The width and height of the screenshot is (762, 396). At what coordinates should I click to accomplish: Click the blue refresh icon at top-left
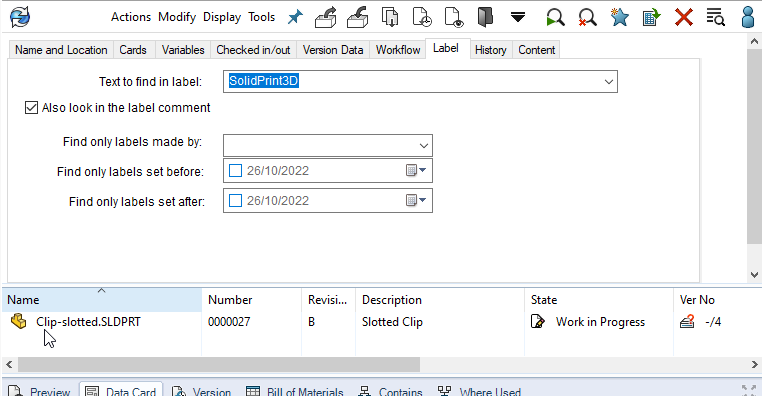(x=20, y=17)
